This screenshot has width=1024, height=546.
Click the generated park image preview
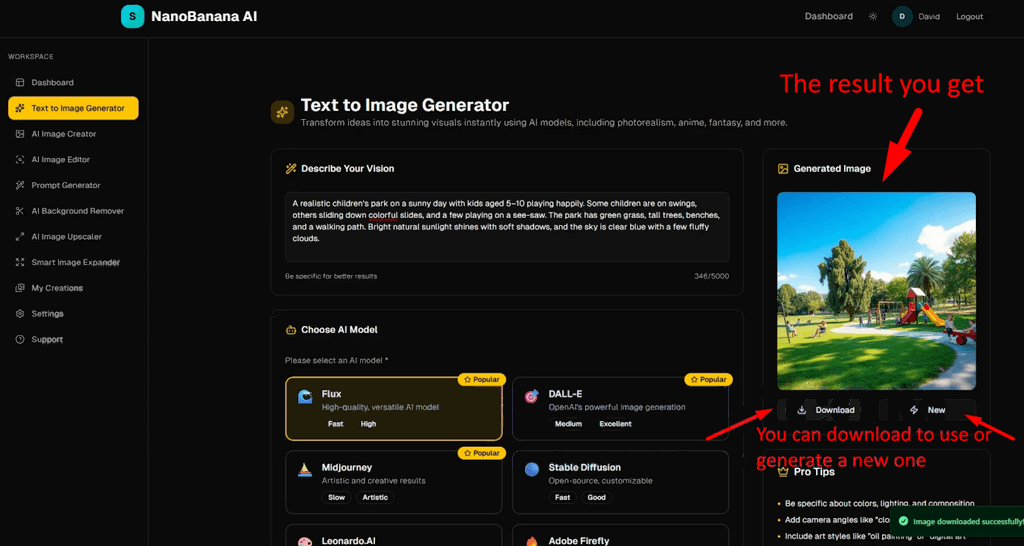pyautogui.click(x=876, y=291)
